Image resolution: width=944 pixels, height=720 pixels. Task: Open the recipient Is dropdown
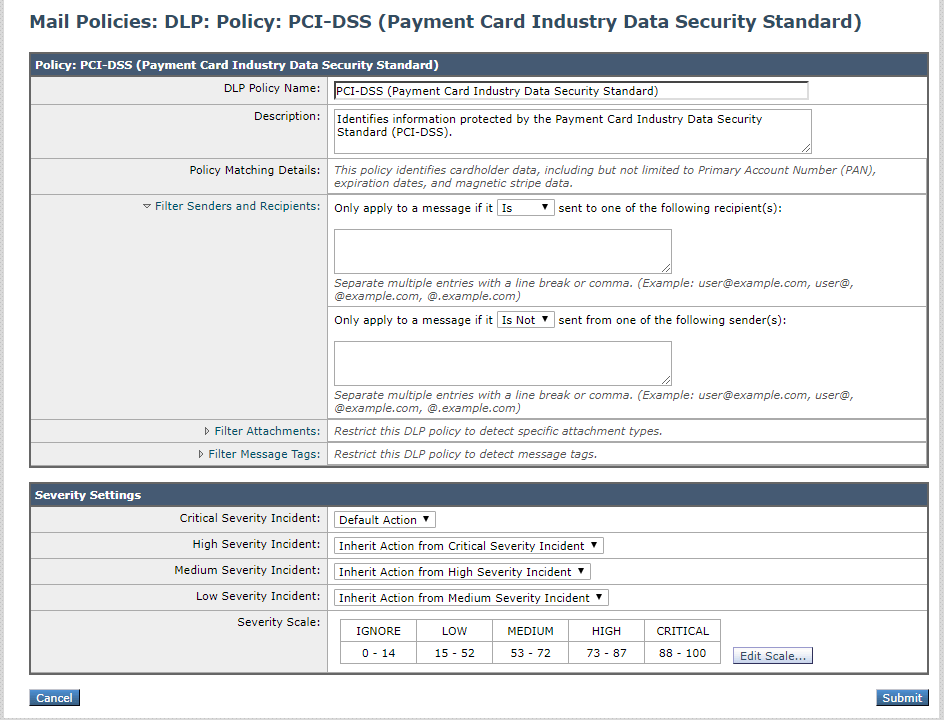click(x=525, y=208)
